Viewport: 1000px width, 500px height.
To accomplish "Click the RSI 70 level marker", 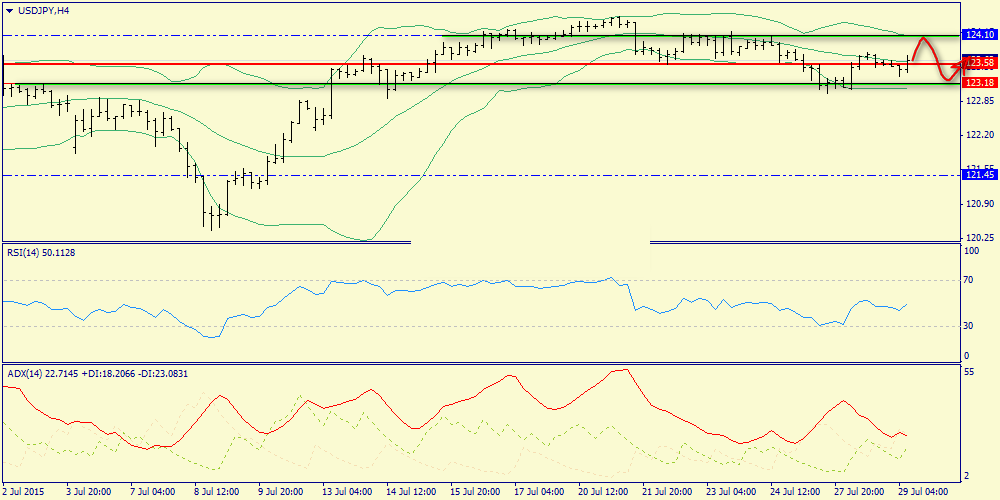I will pyautogui.click(x=968, y=279).
